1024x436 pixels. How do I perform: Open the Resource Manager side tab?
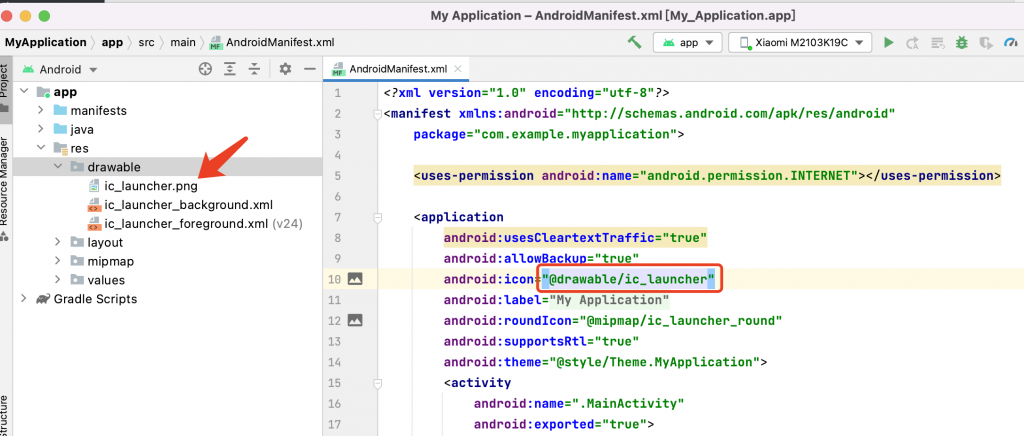(x=5, y=182)
